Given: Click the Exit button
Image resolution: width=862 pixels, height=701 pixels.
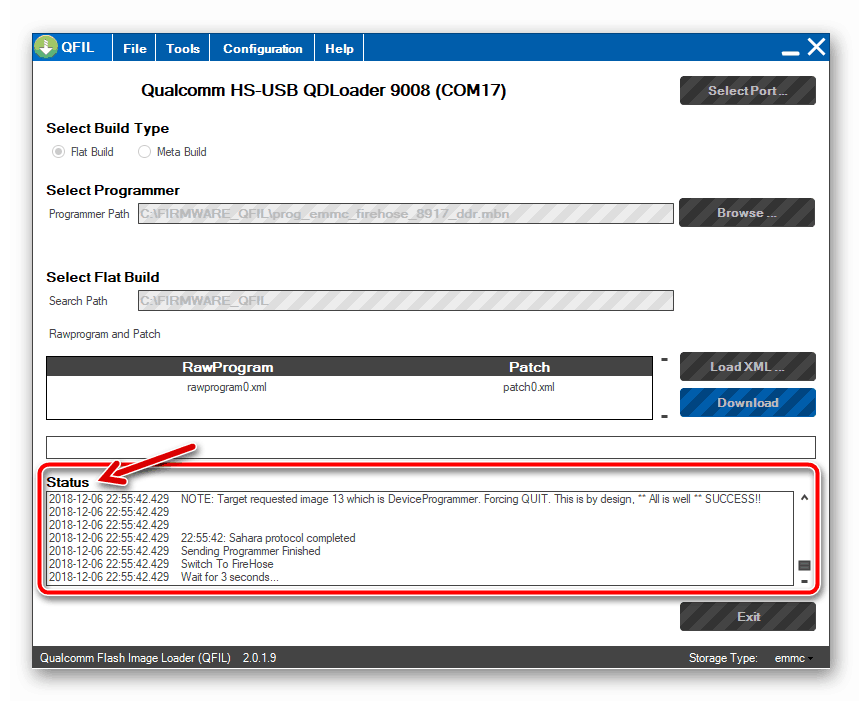Looking at the screenshot, I should pos(748,616).
